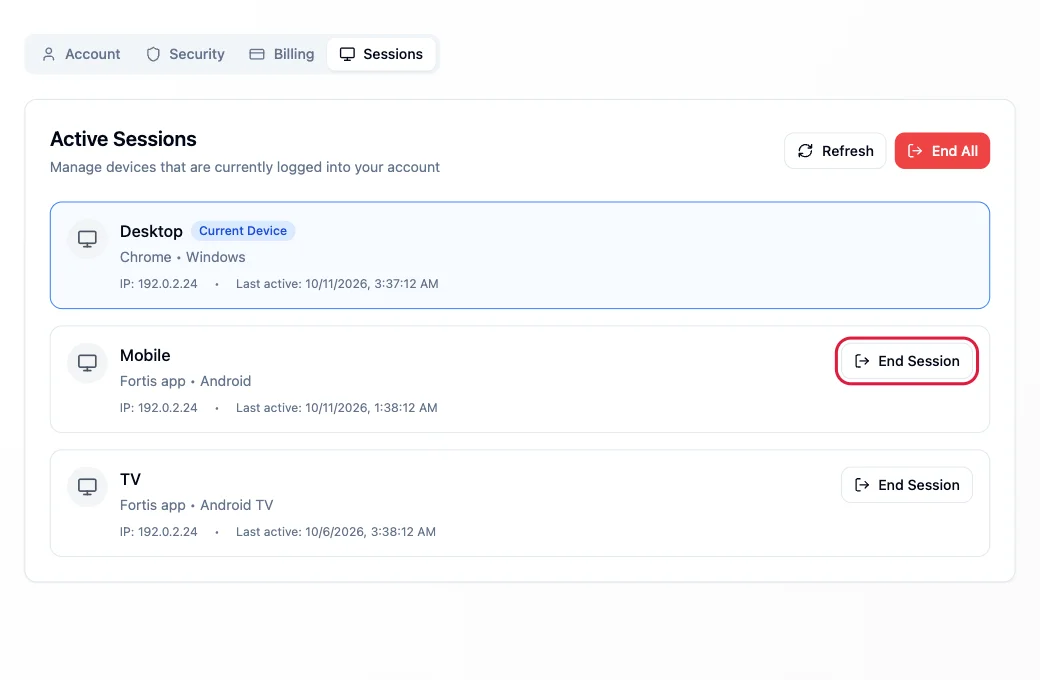
Task: End the TV session
Action: click(x=907, y=485)
